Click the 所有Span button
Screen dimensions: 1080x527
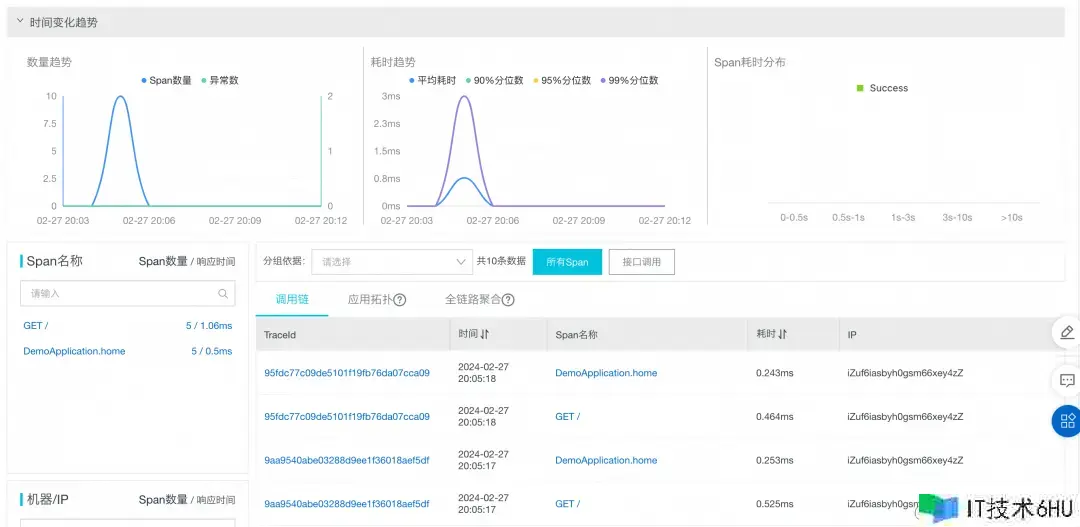(567, 262)
